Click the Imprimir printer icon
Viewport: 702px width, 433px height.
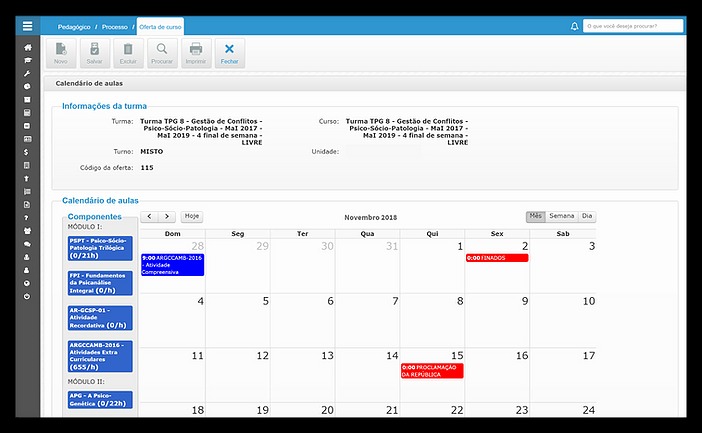click(x=196, y=52)
